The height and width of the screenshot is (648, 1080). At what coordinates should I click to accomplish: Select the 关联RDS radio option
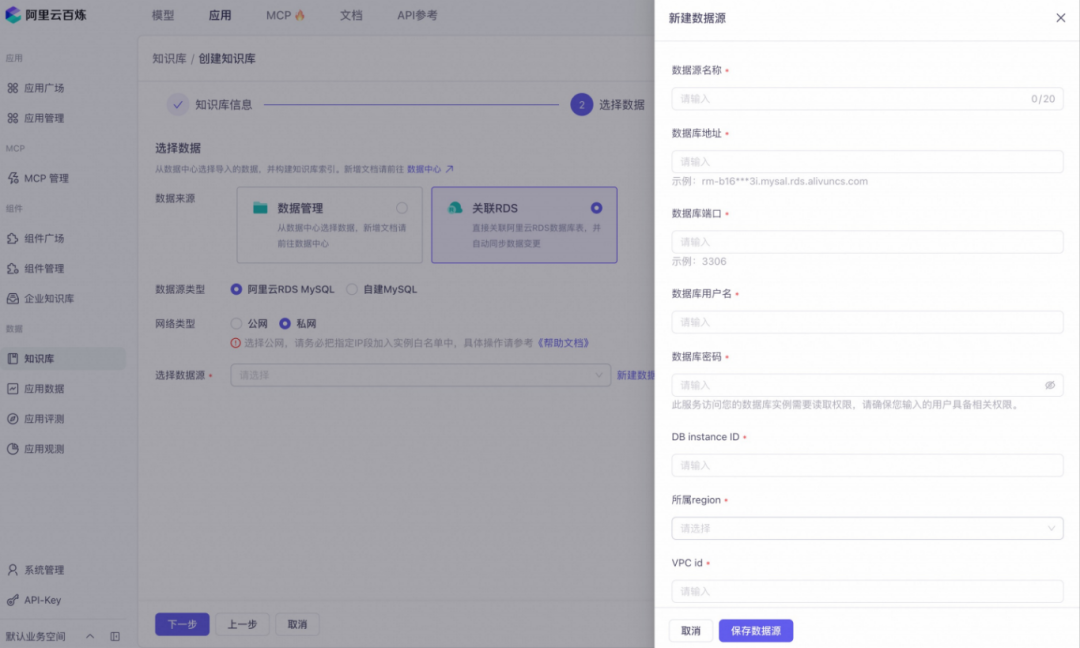596,208
